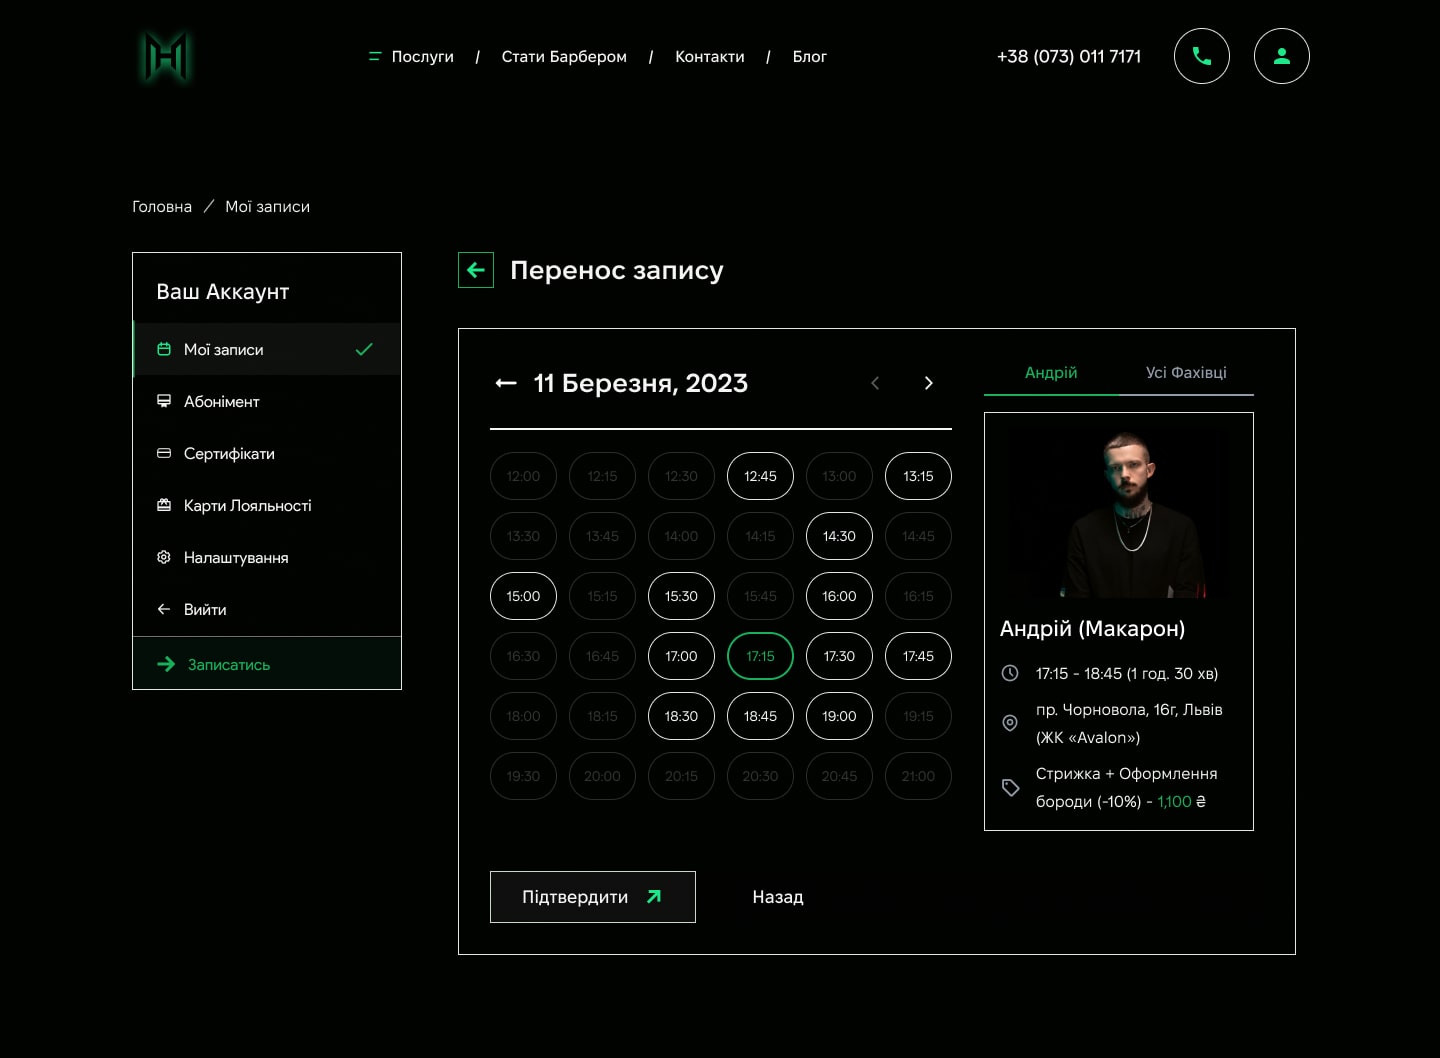Open Сертифікати in the account sidebar
1440x1058 pixels.
pyautogui.click(x=229, y=453)
